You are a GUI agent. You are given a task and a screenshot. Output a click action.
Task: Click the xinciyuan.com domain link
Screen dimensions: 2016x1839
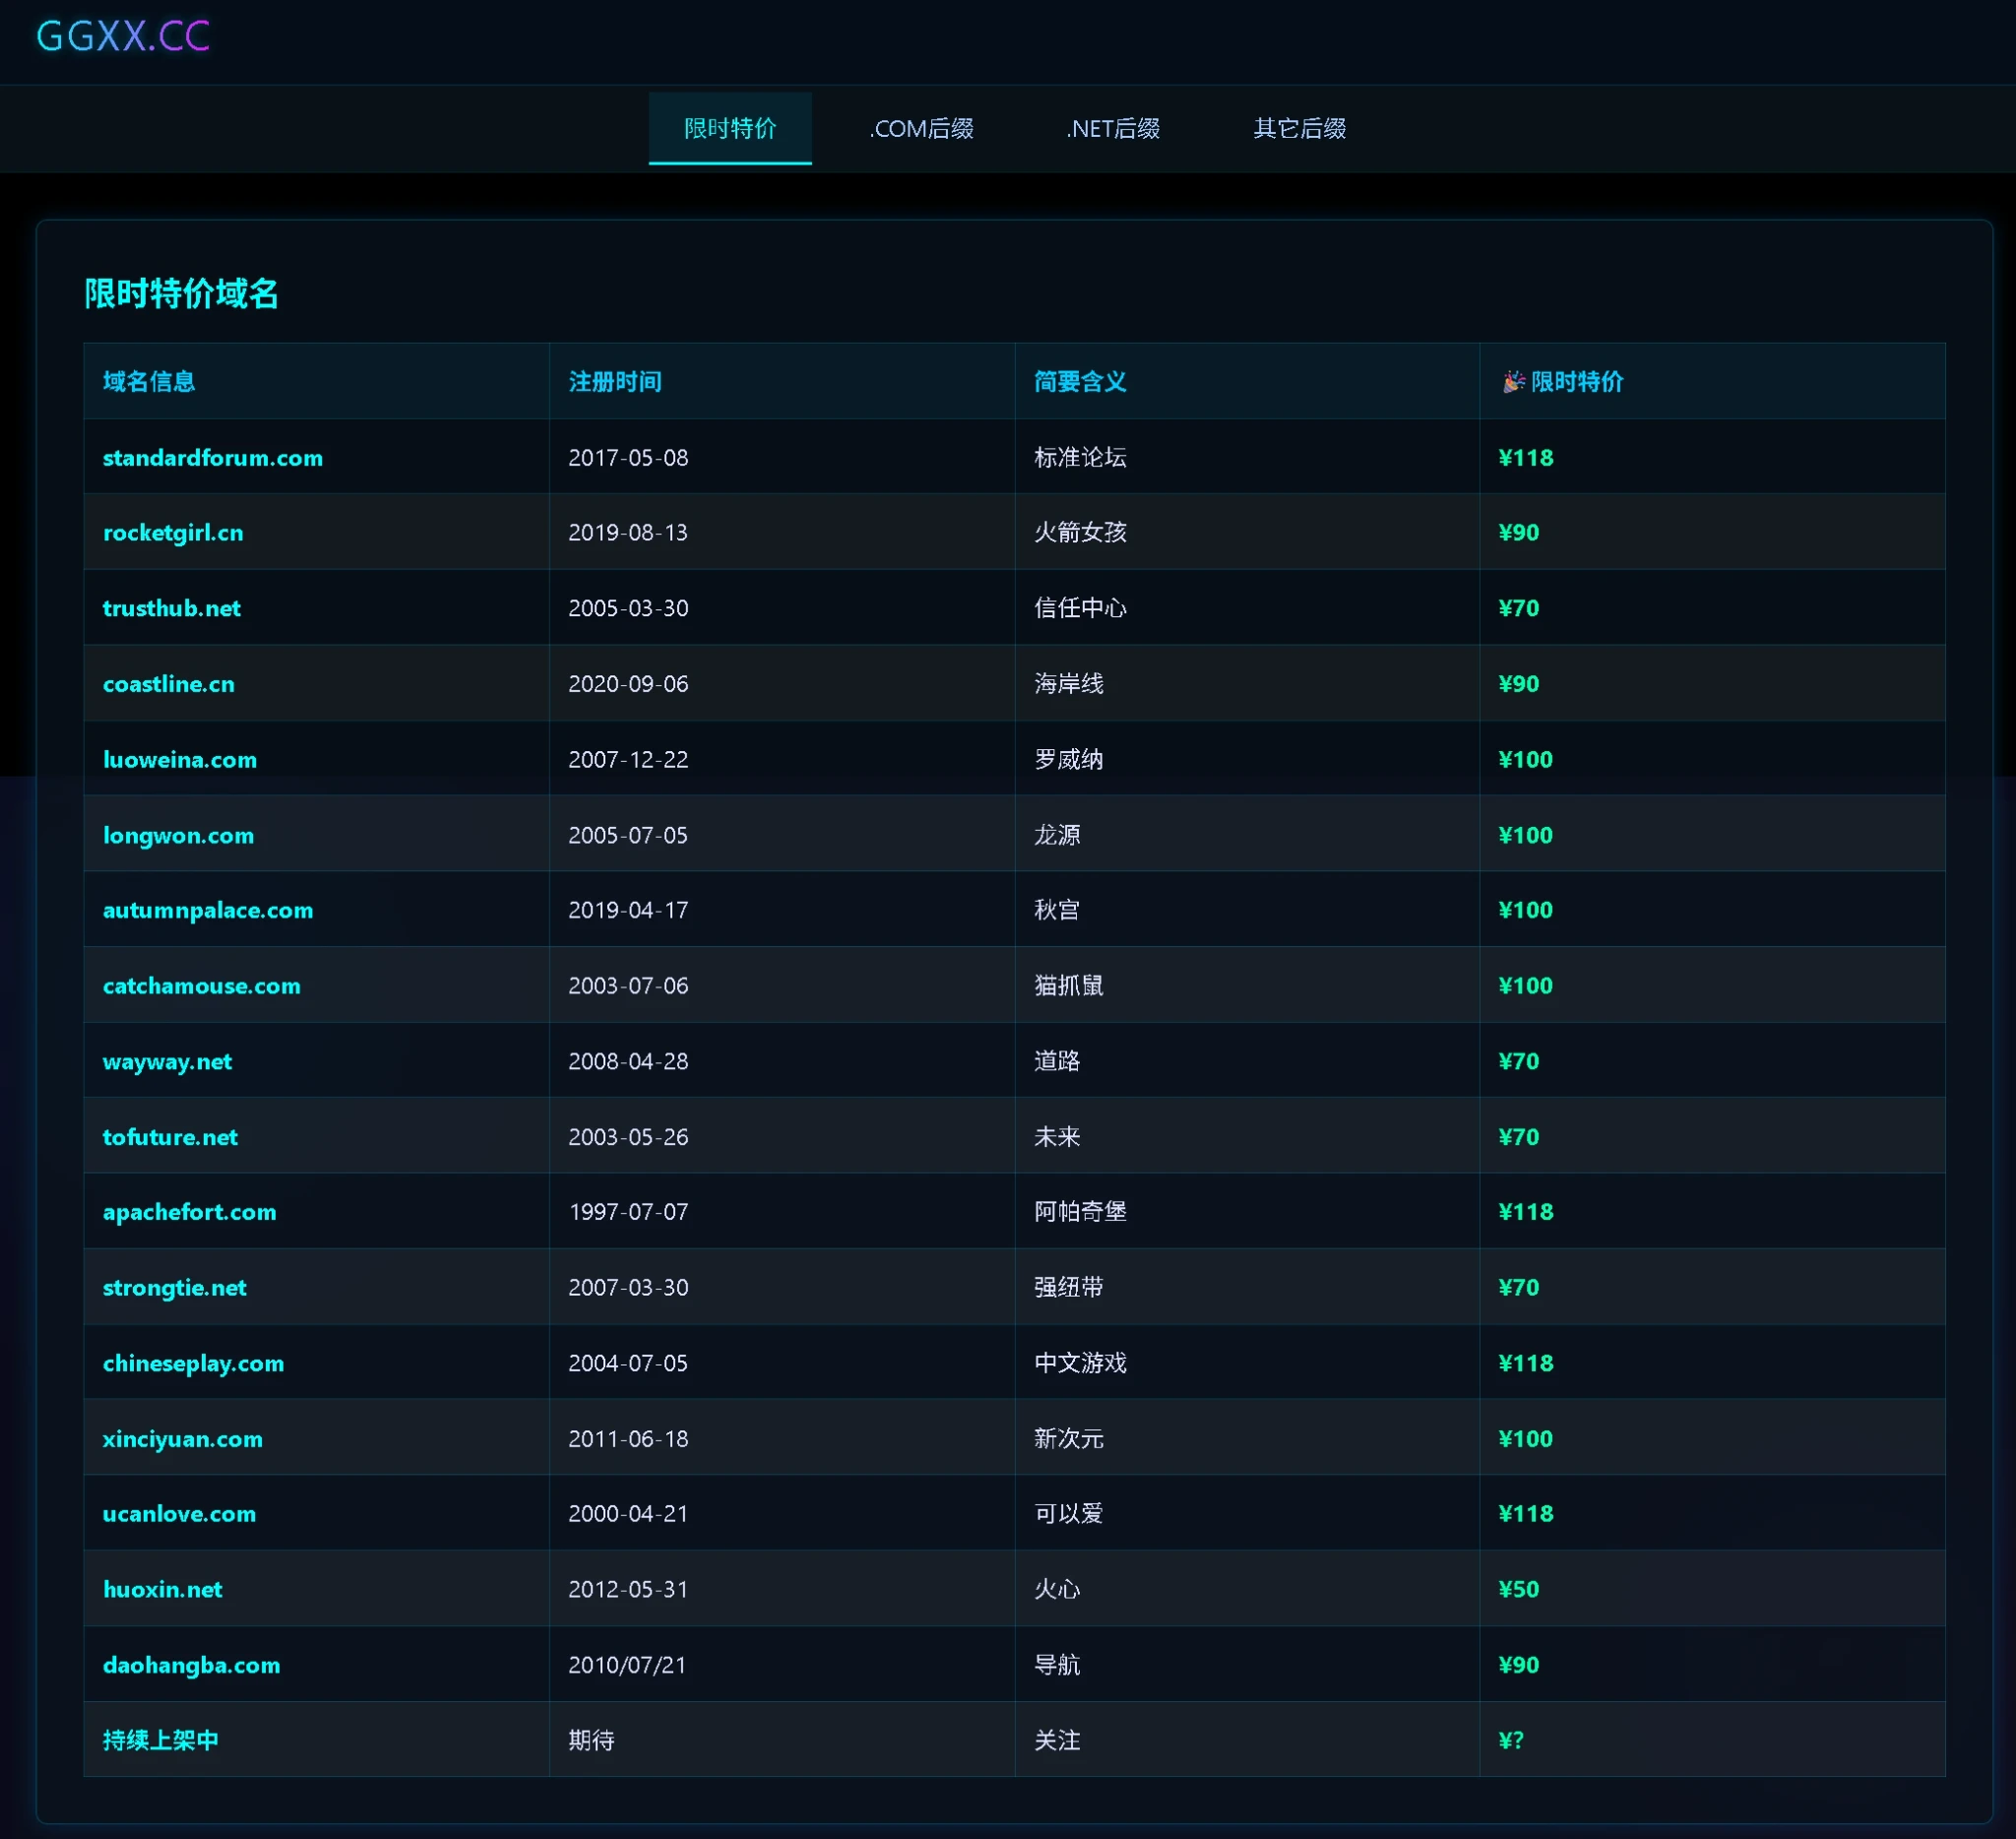click(182, 1438)
